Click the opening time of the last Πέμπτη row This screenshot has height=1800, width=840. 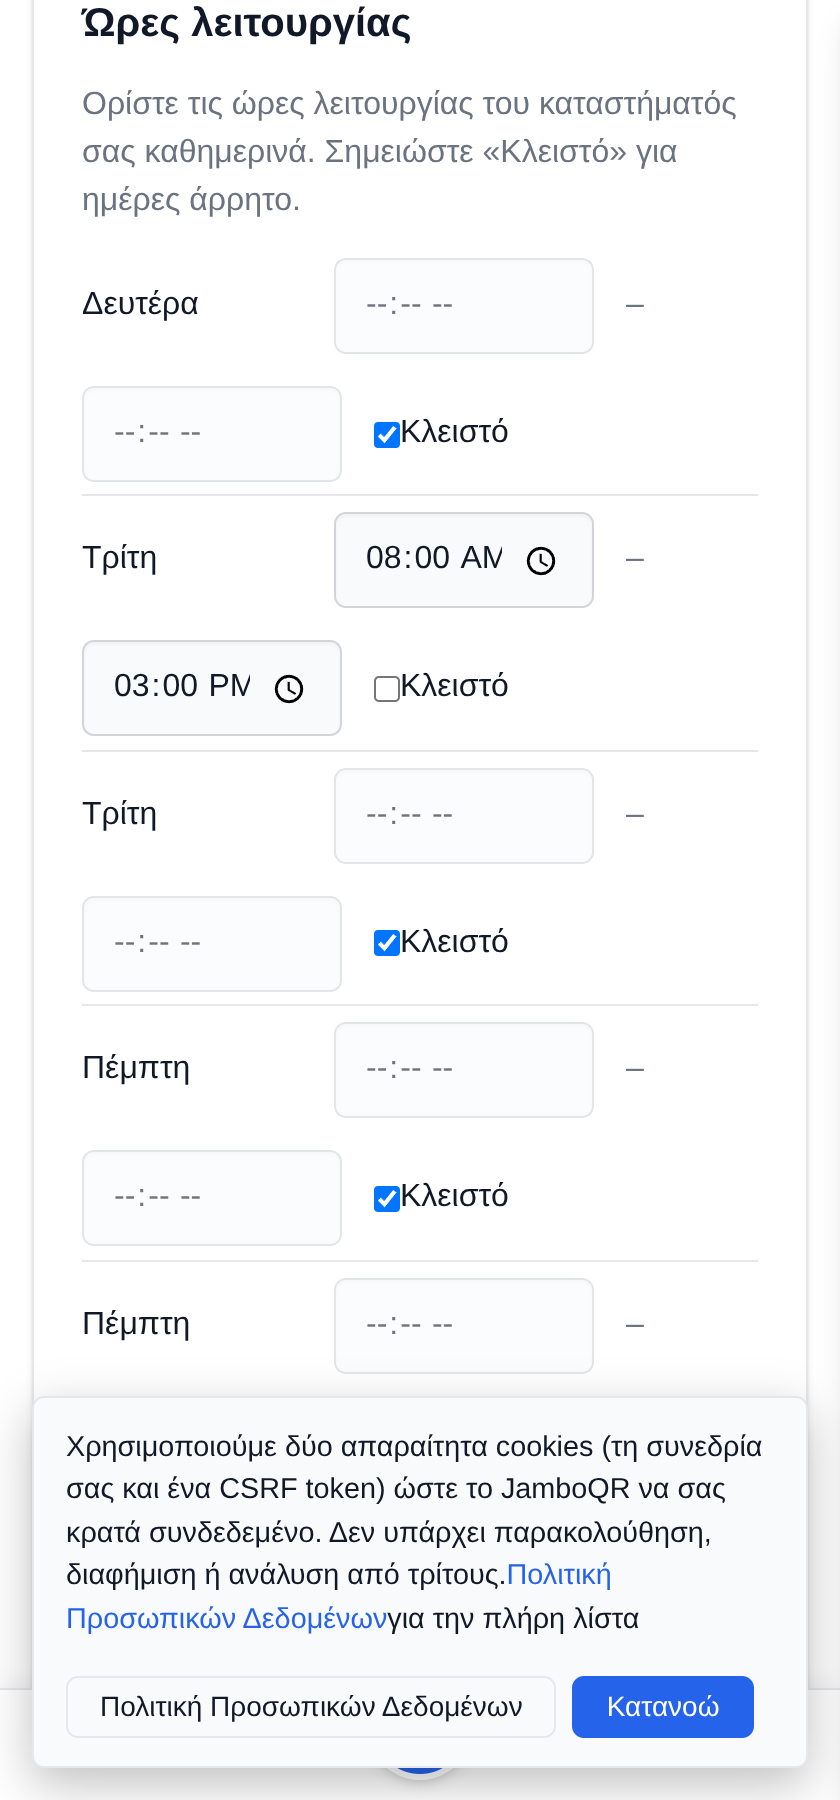tap(464, 1326)
